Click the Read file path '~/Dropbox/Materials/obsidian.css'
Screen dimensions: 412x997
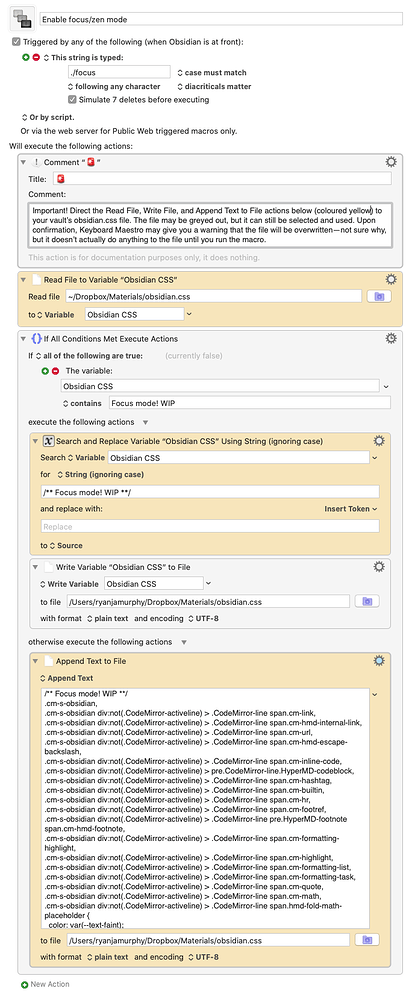click(213, 296)
